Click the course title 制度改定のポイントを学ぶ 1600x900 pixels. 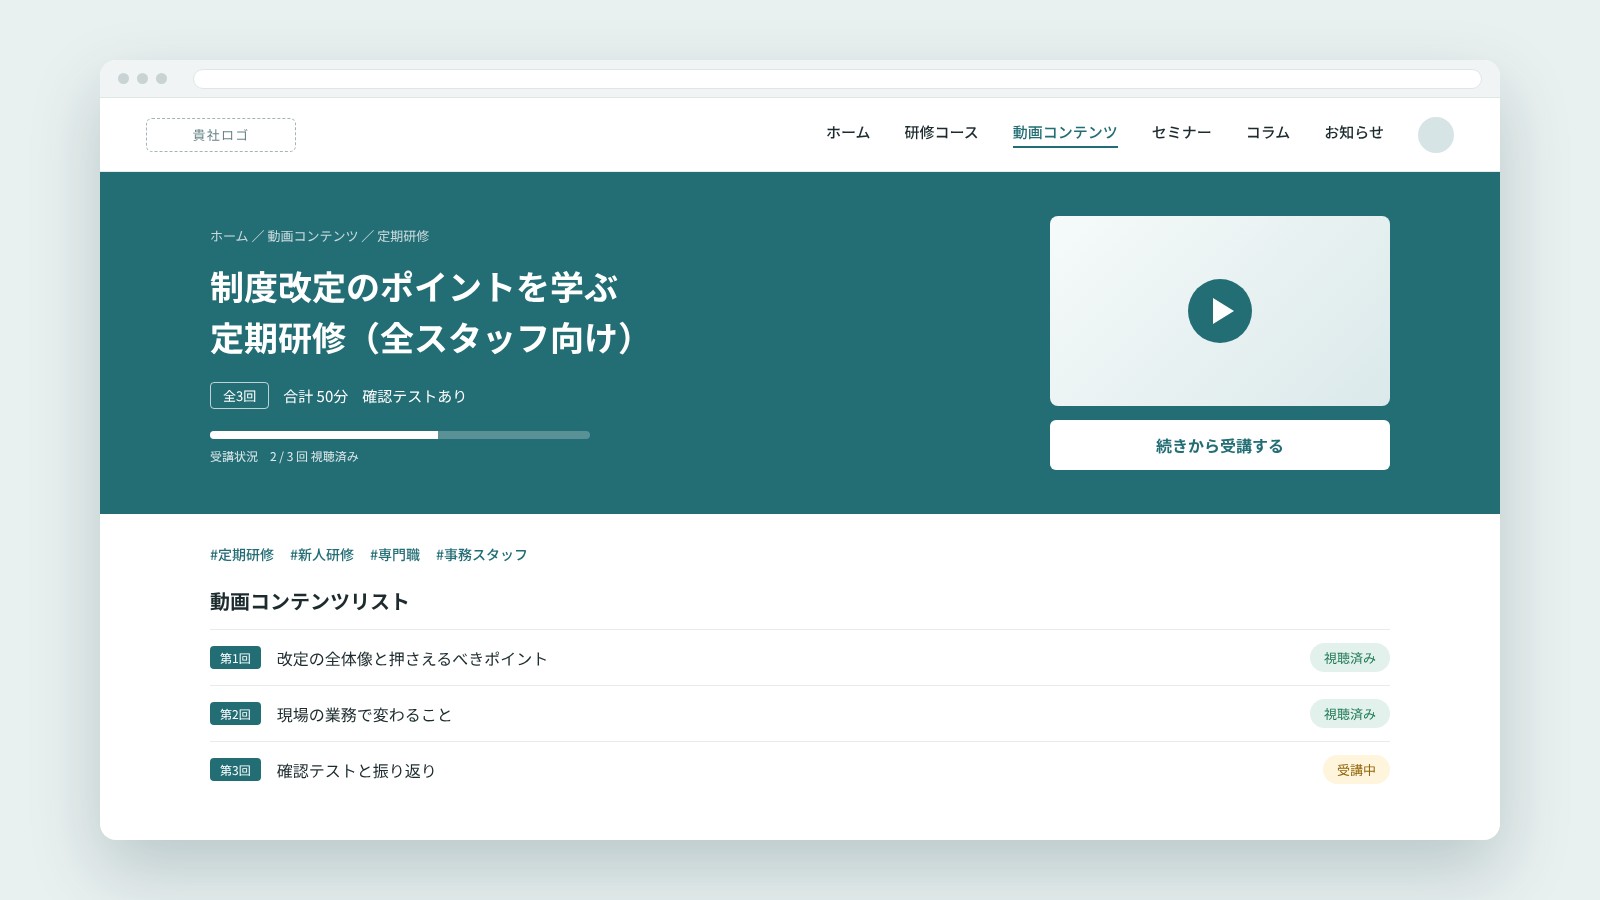pos(414,288)
